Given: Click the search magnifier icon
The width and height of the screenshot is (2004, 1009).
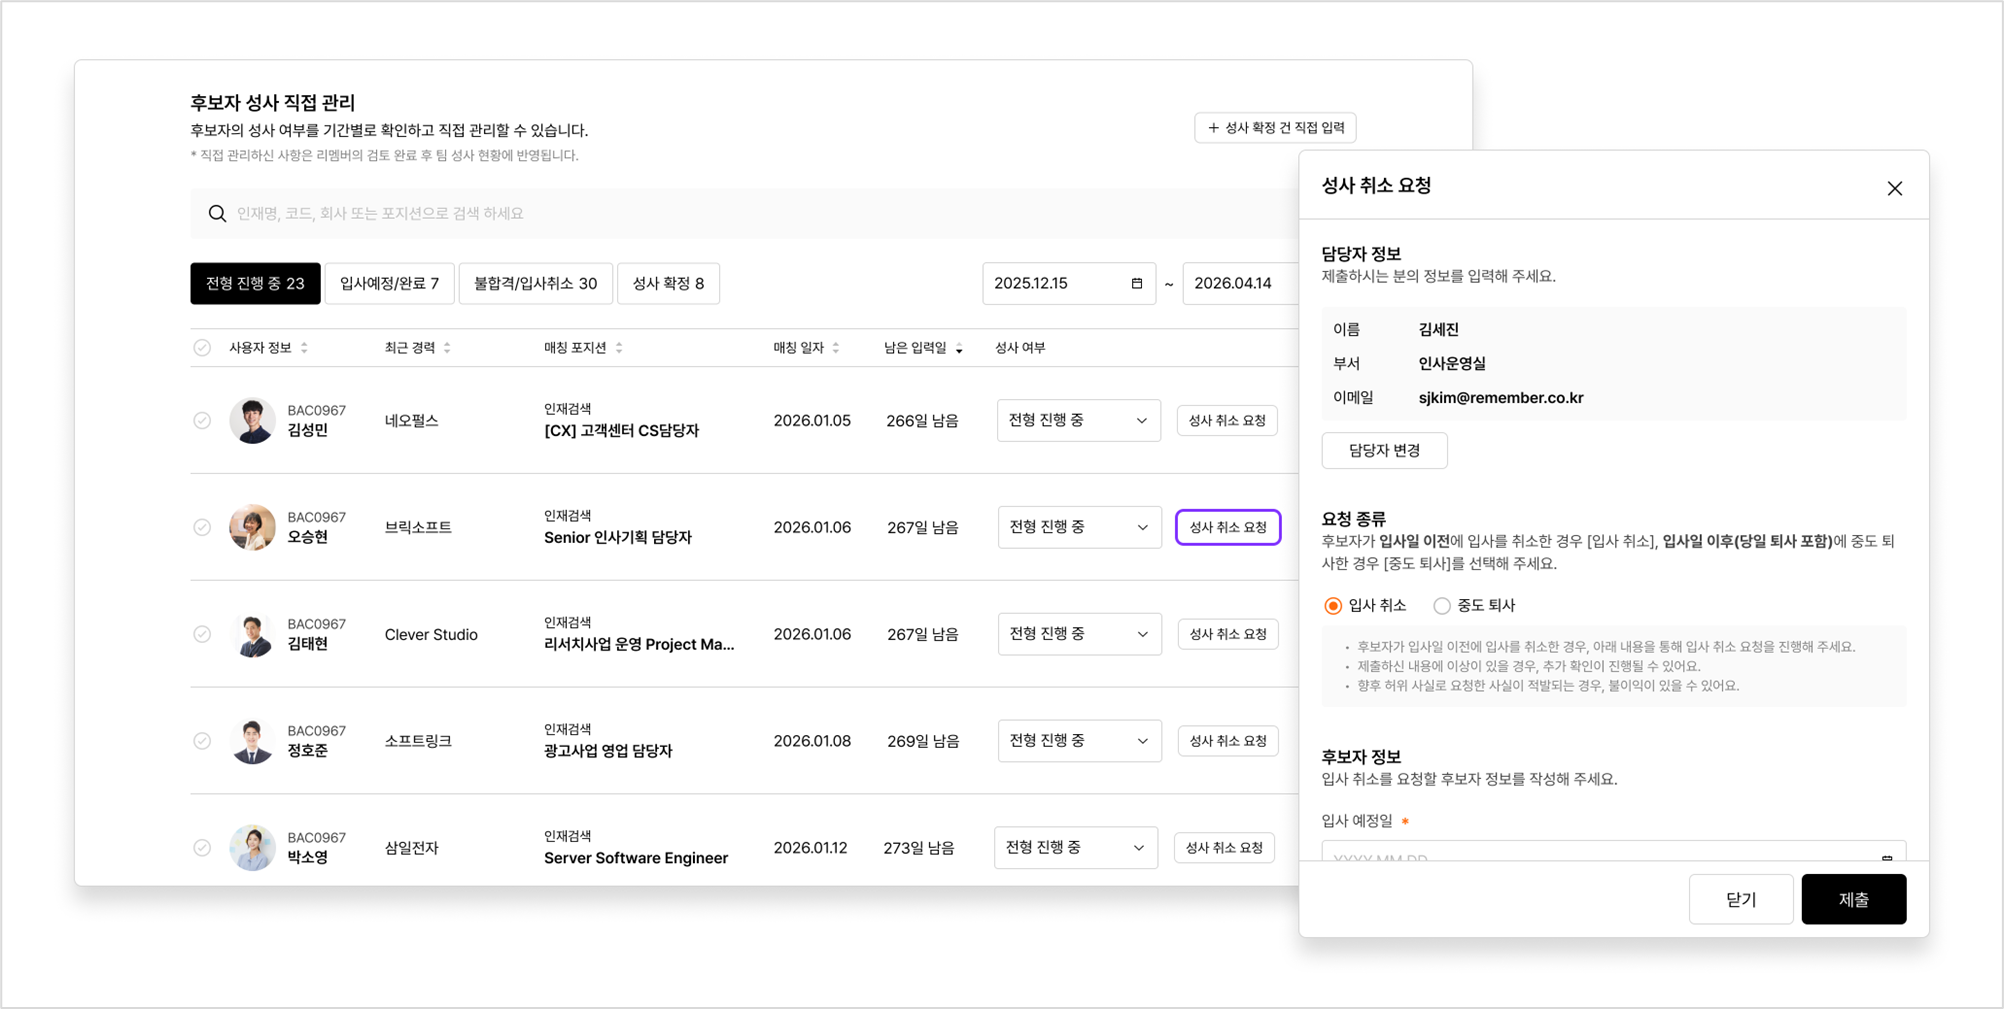Looking at the screenshot, I should (217, 213).
